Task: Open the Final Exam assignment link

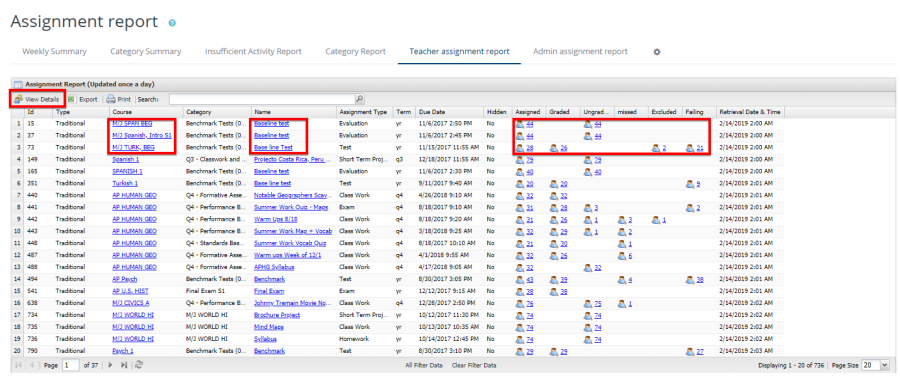Action: click(x=269, y=291)
